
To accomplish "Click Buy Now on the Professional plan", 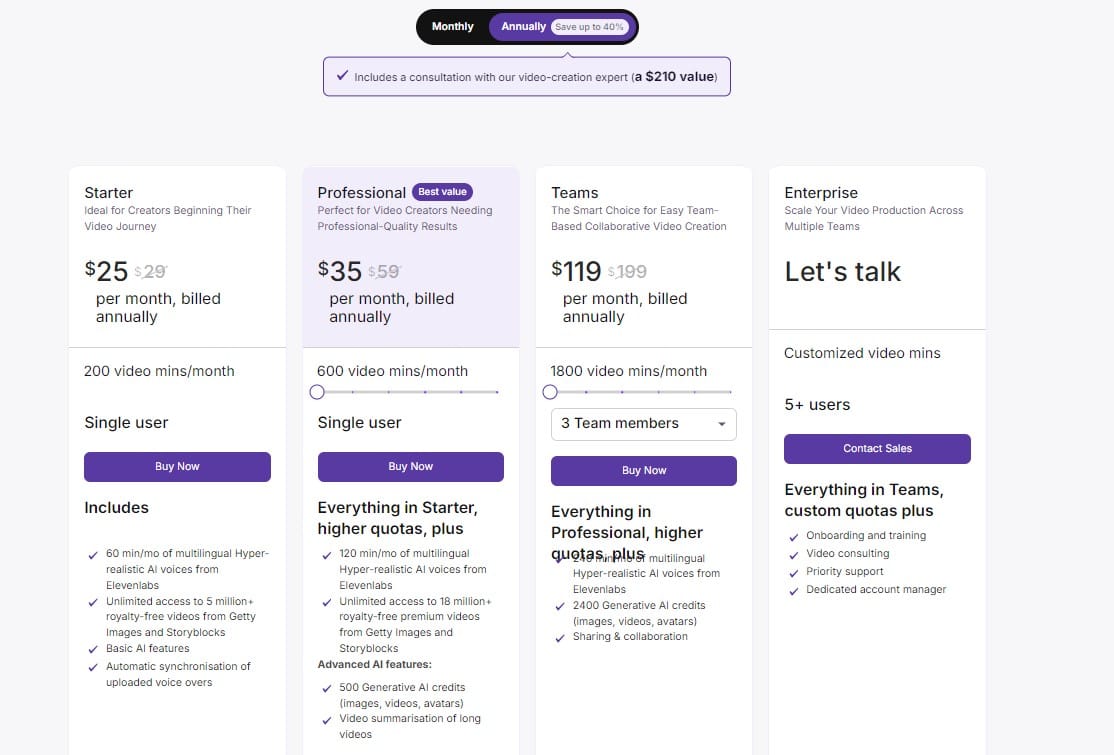I will coord(410,466).
